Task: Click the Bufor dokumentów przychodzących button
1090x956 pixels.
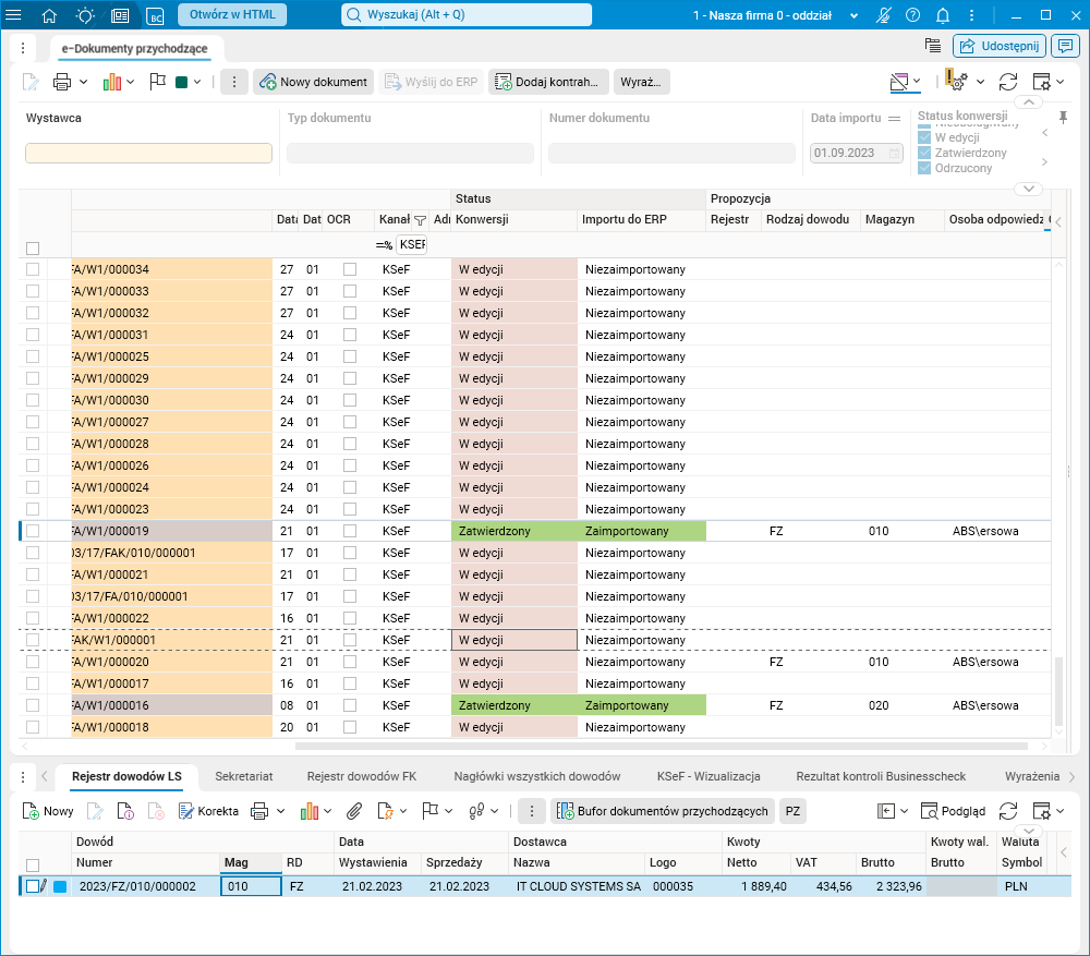Action: [x=664, y=810]
